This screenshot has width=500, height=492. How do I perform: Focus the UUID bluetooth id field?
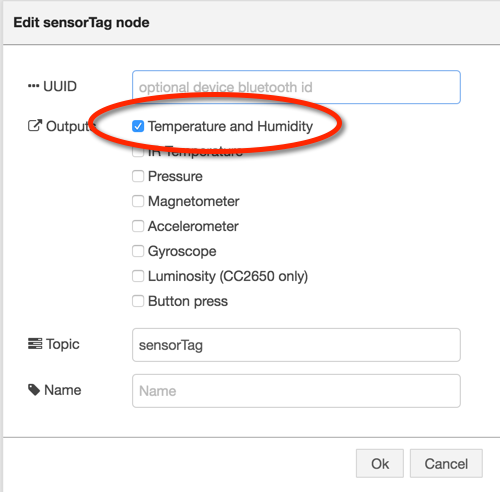click(296, 87)
